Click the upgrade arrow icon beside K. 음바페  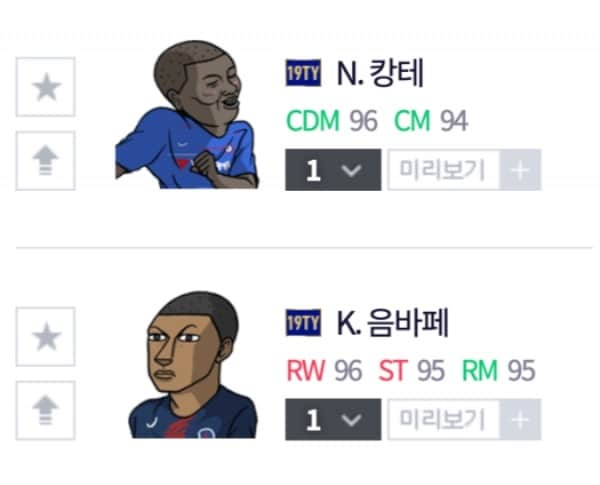[46, 410]
